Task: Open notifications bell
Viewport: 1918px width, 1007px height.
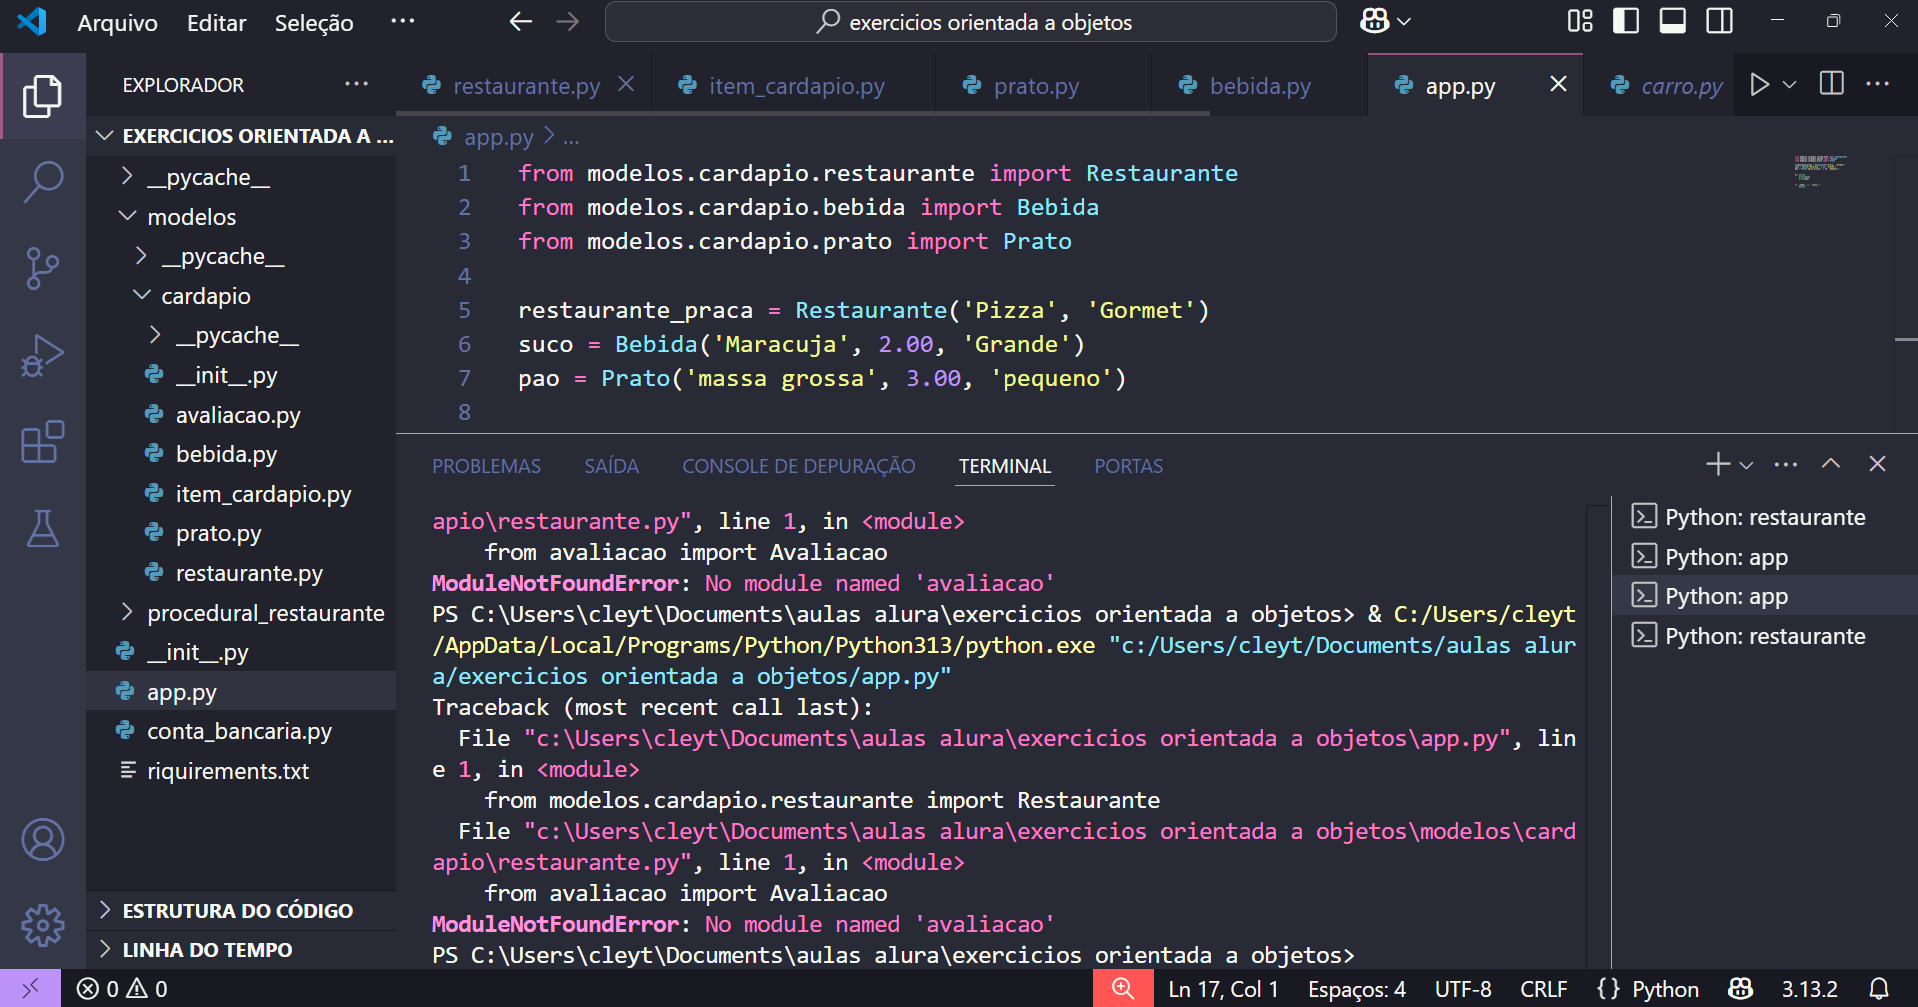Action: 1879,989
